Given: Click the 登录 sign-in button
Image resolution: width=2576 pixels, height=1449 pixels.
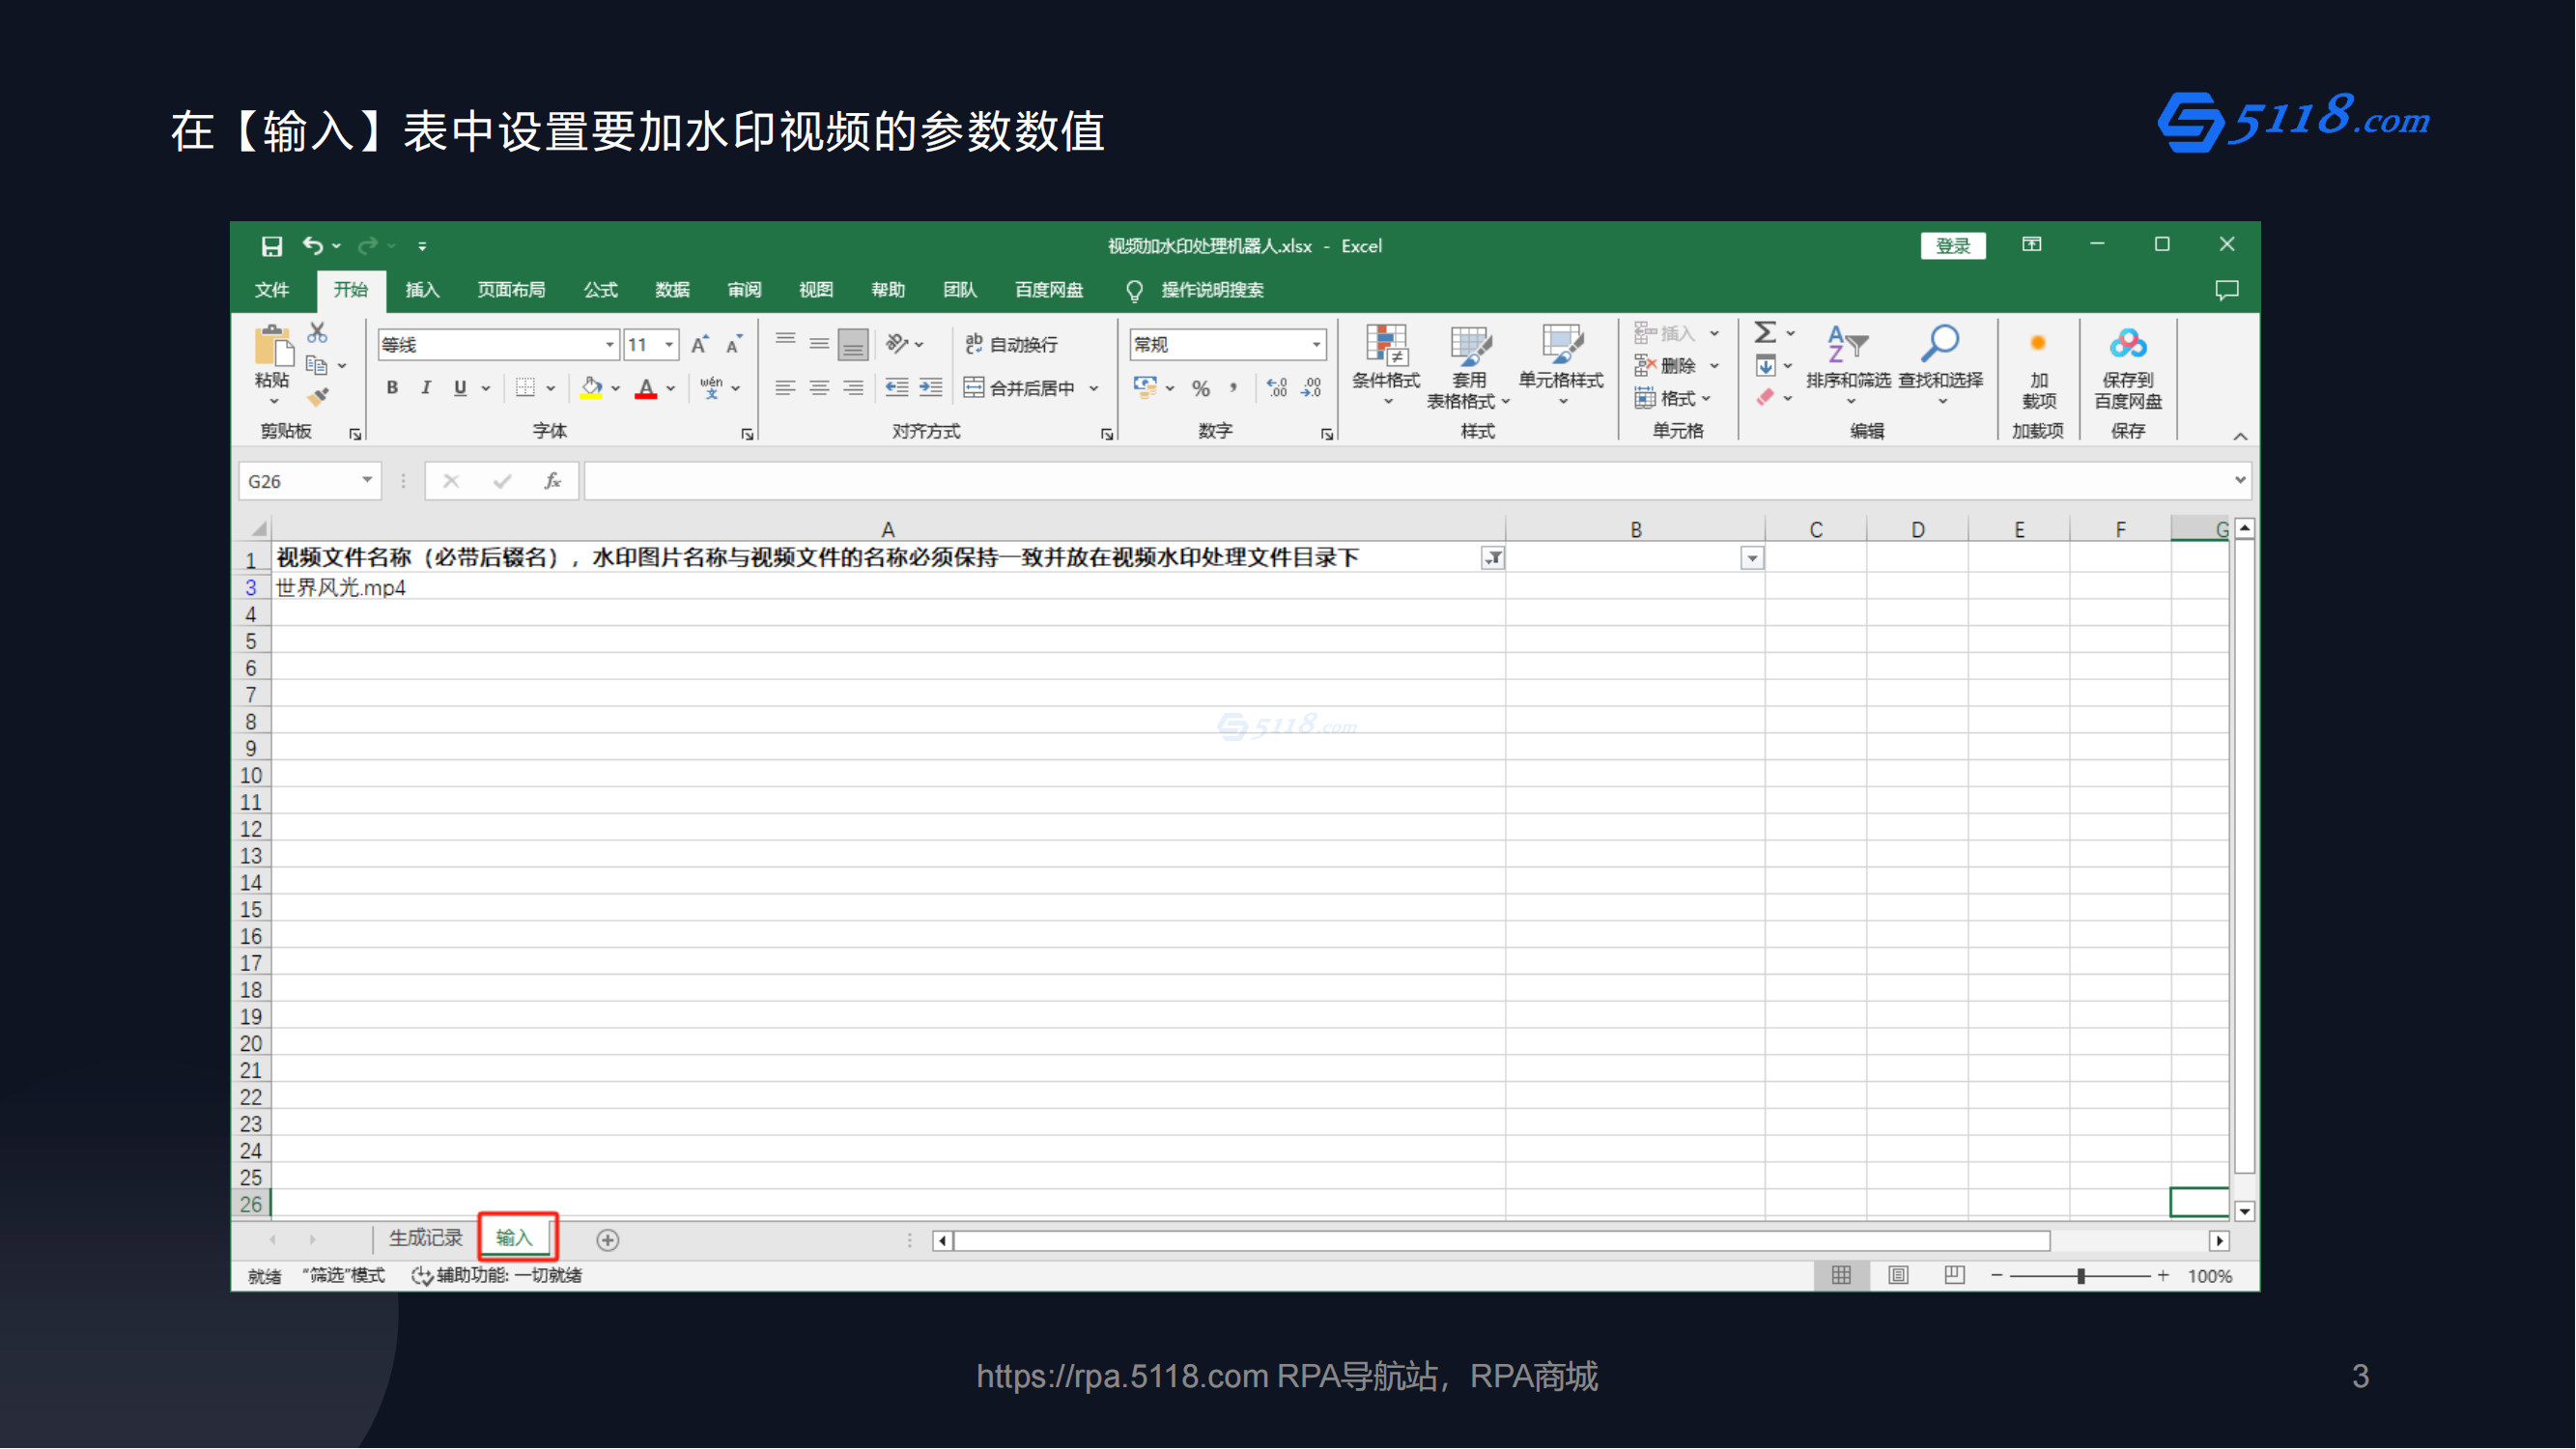Looking at the screenshot, I should coord(1953,246).
